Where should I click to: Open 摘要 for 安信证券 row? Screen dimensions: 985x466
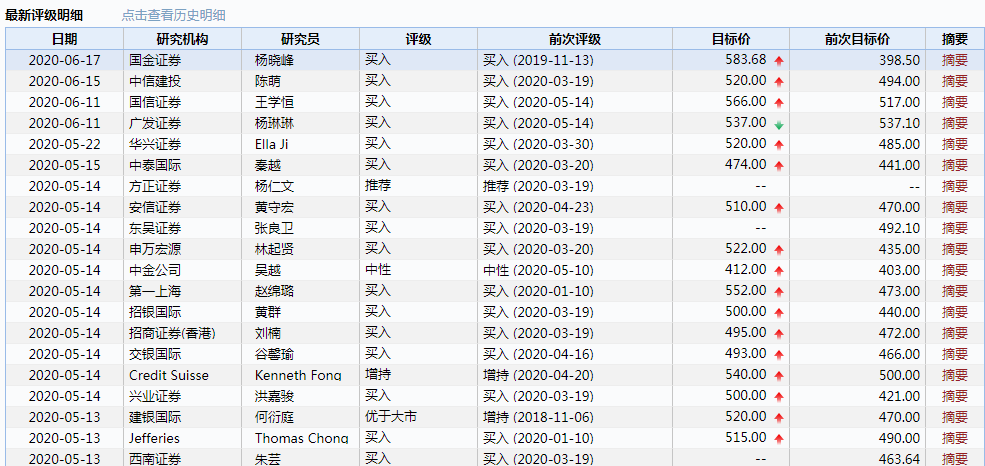tap(955, 207)
